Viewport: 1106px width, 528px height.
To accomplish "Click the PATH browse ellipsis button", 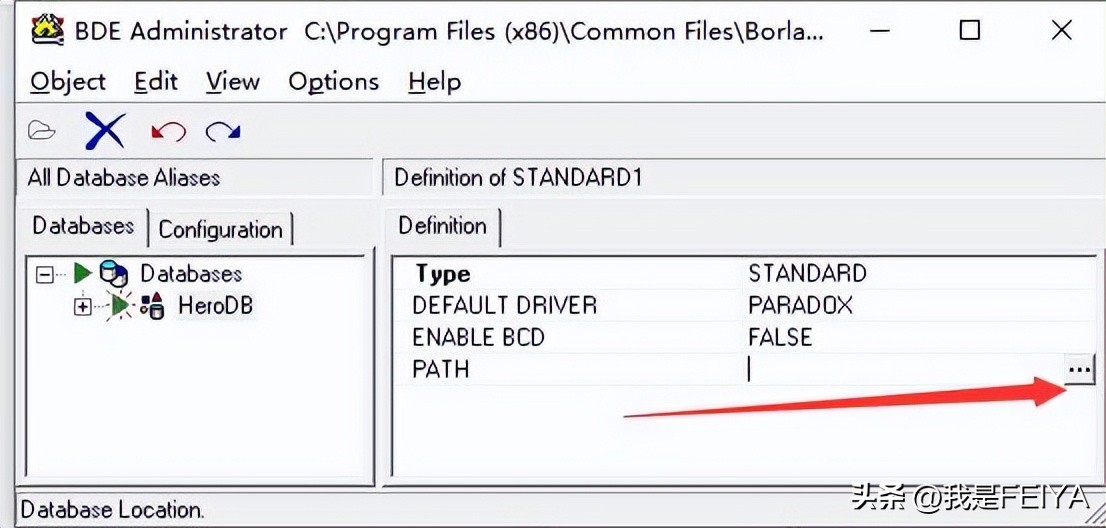I will [1079, 370].
